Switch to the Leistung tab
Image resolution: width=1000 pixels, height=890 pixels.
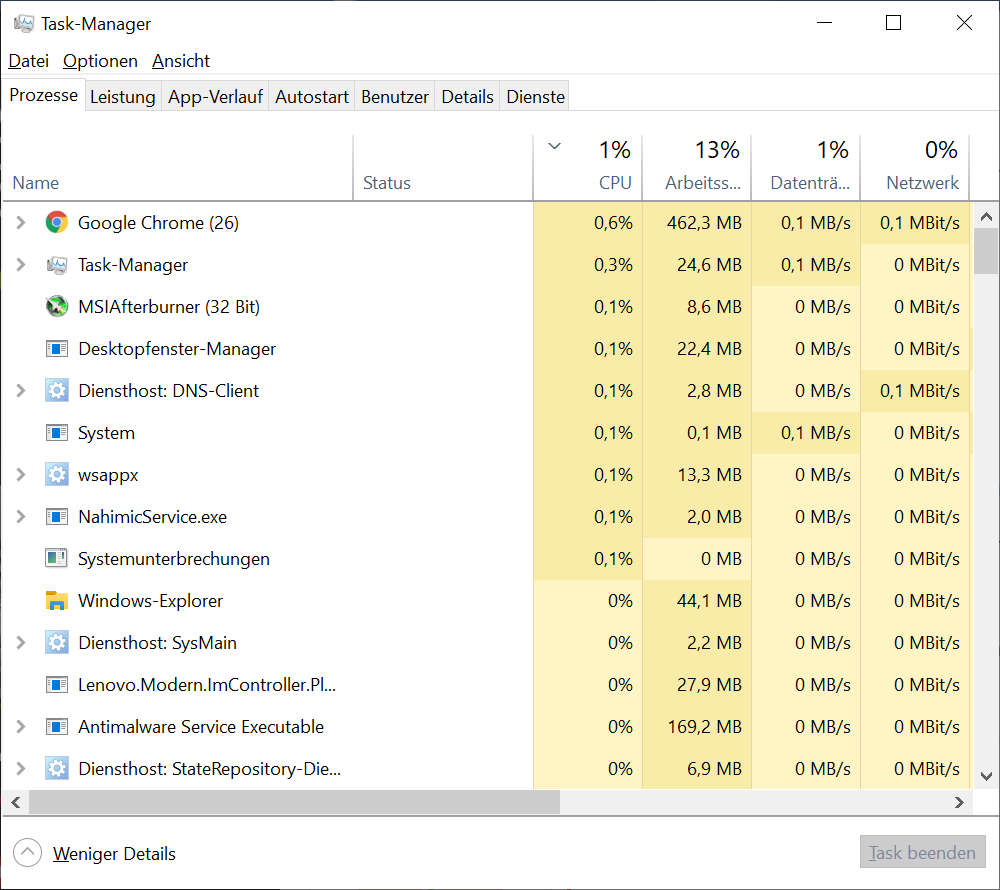pyautogui.click(x=122, y=96)
